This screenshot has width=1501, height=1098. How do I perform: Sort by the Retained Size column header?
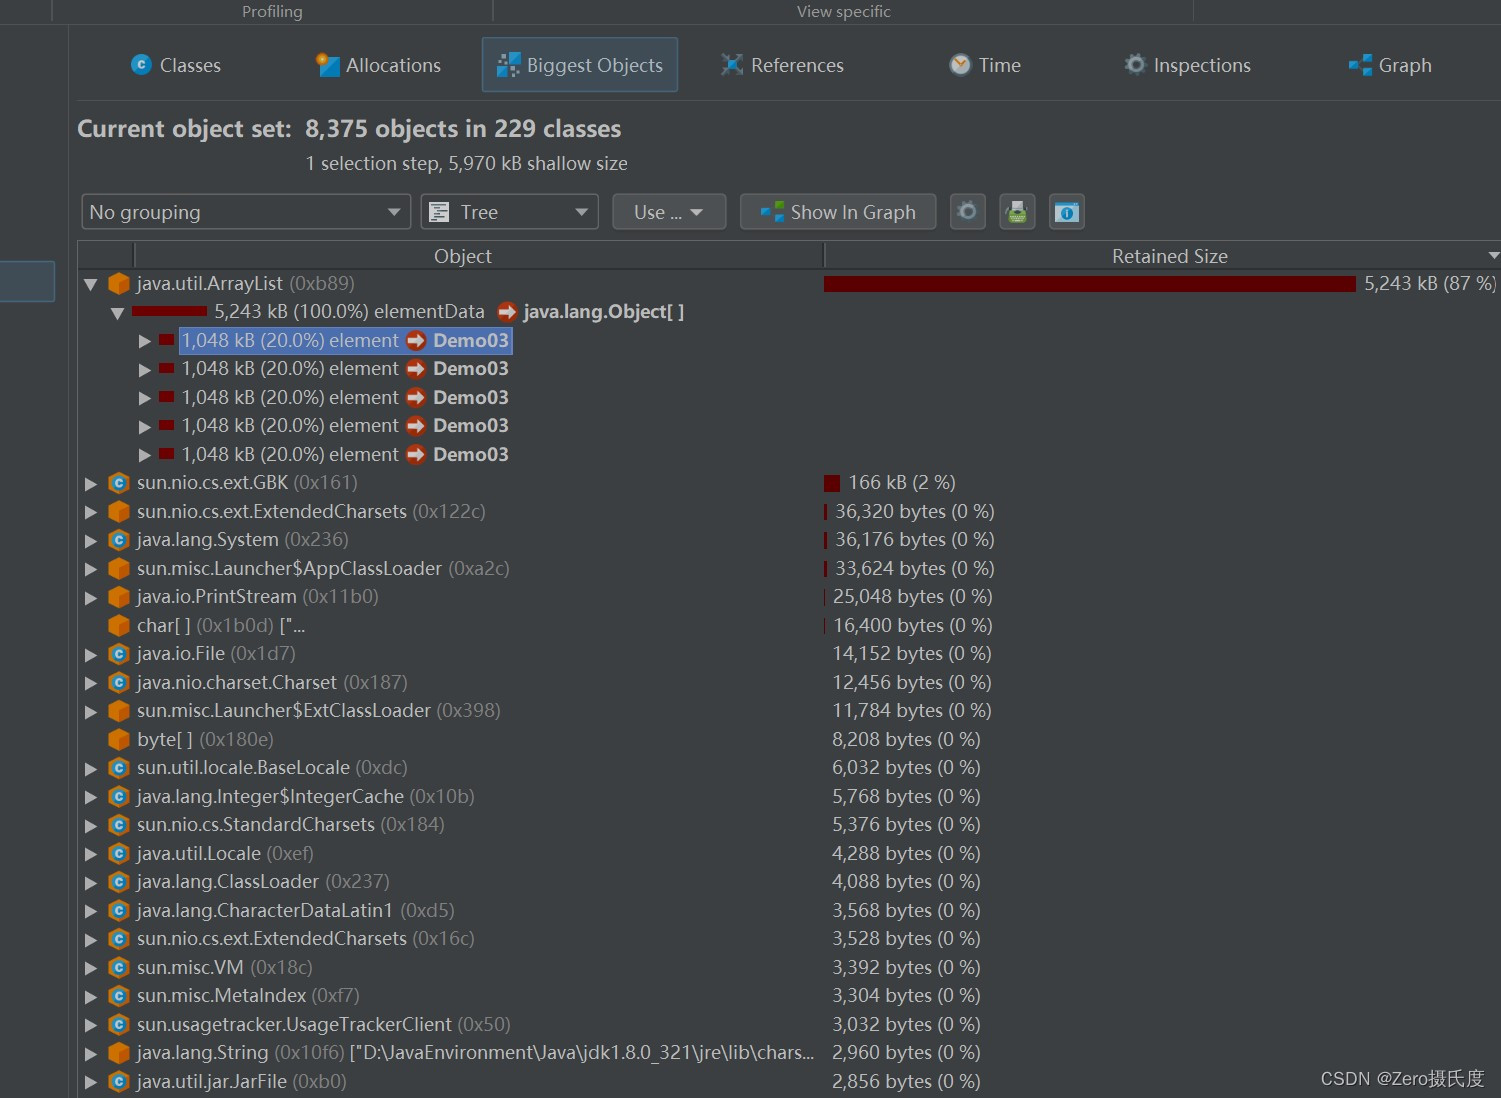(1162, 256)
